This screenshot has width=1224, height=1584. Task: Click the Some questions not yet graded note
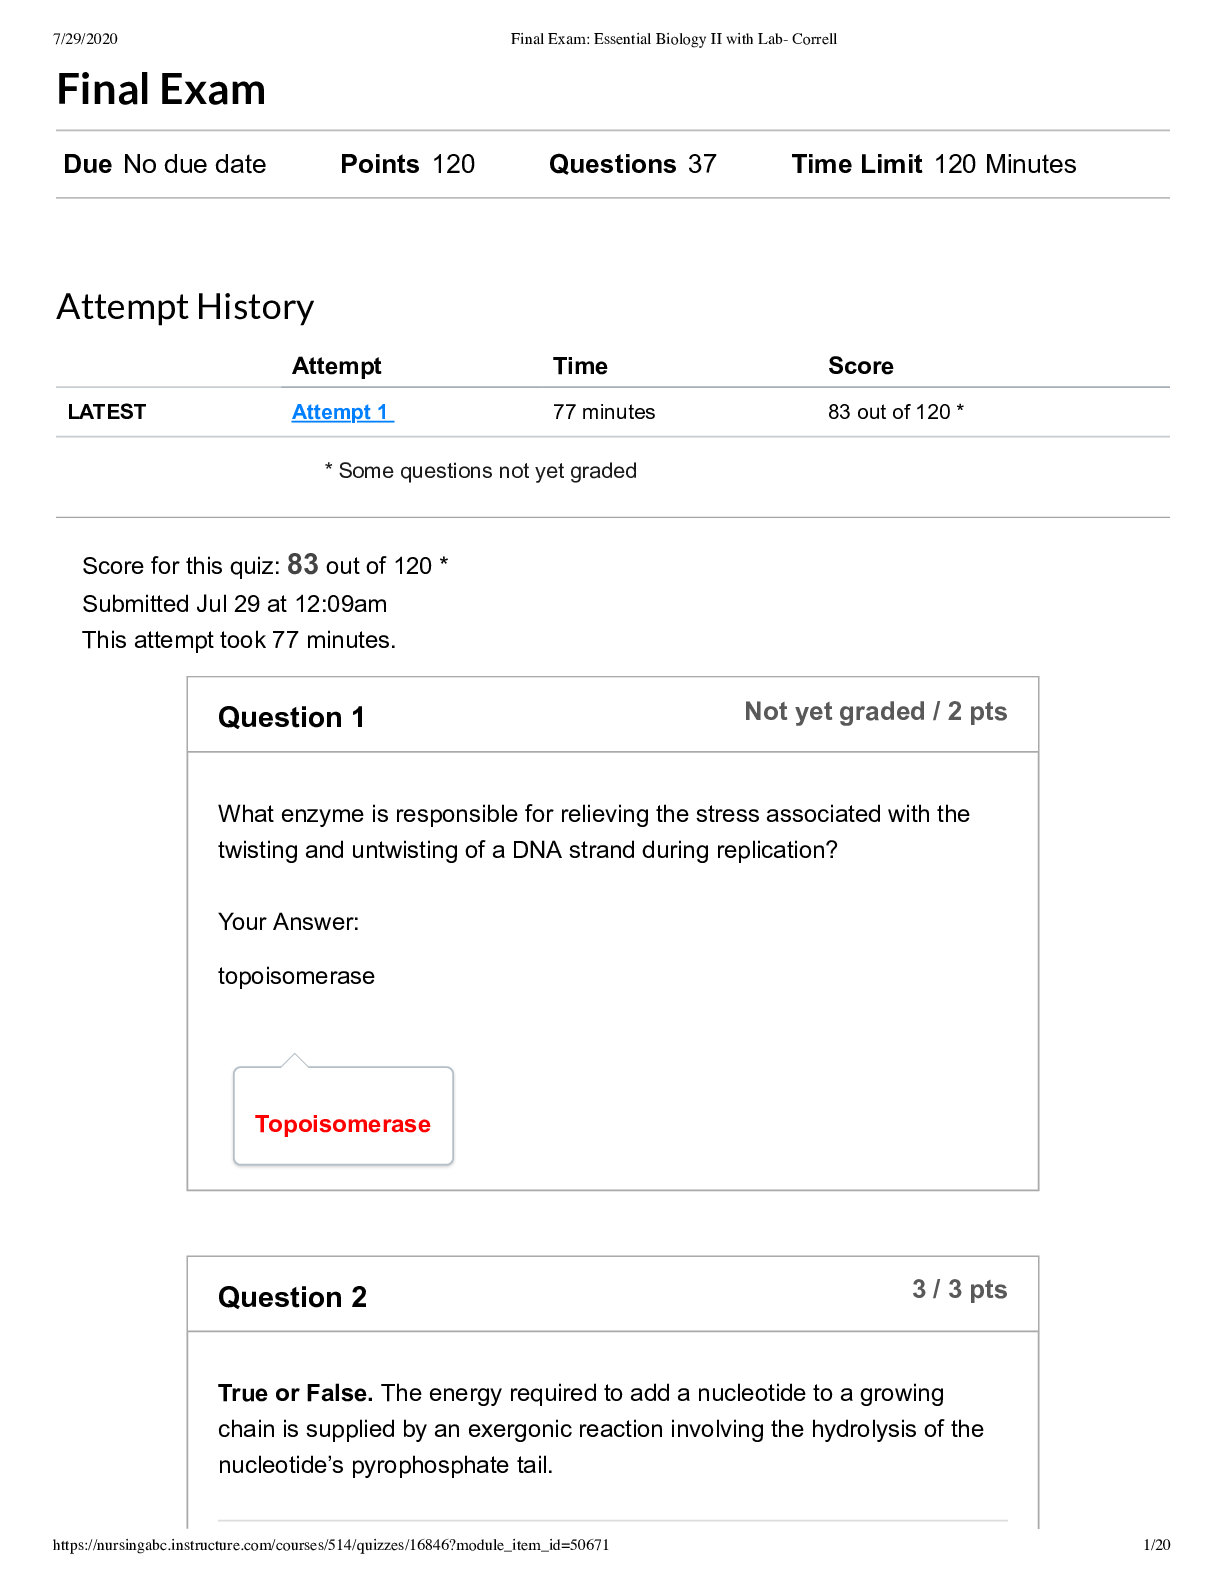(x=481, y=471)
